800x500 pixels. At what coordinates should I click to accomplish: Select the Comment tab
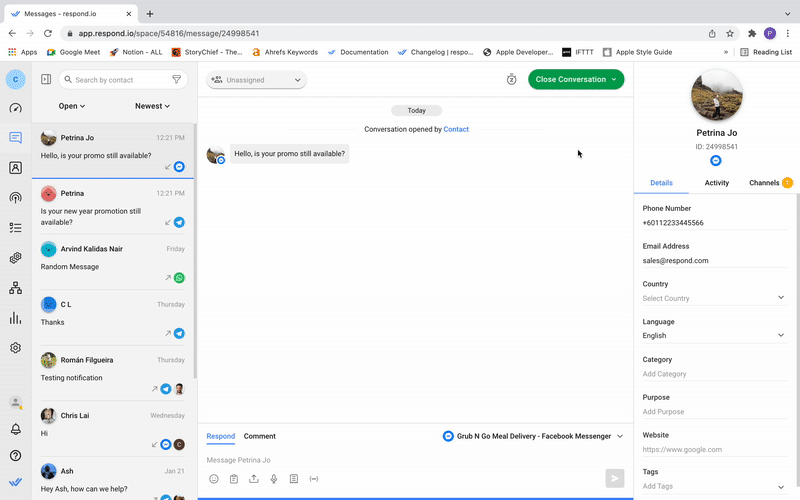(x=259, y=436)
